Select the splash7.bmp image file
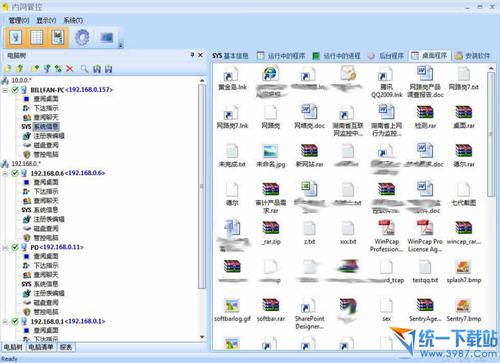This screenshot has height=363, width=500. pos(464,272)
